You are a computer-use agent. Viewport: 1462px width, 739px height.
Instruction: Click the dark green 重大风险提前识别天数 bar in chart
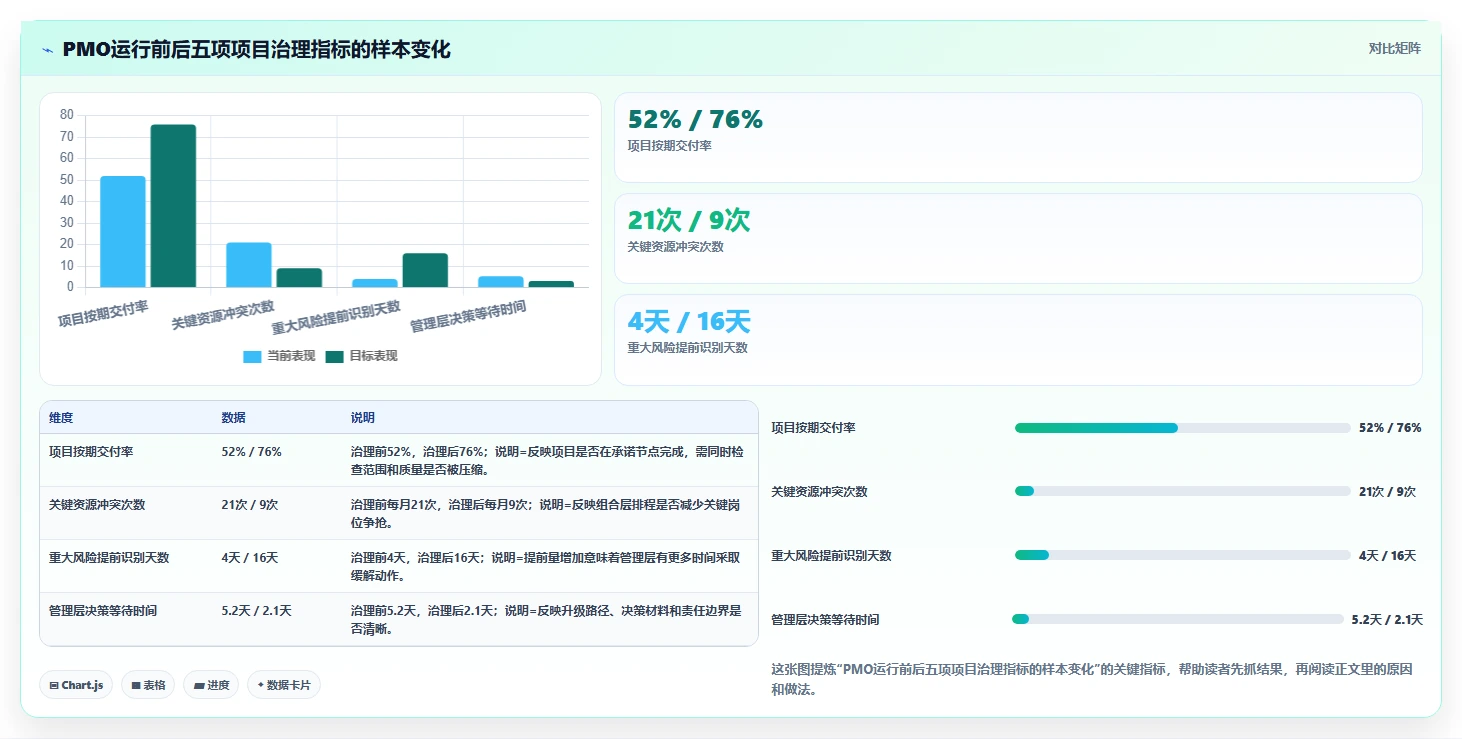pos(425,270)
